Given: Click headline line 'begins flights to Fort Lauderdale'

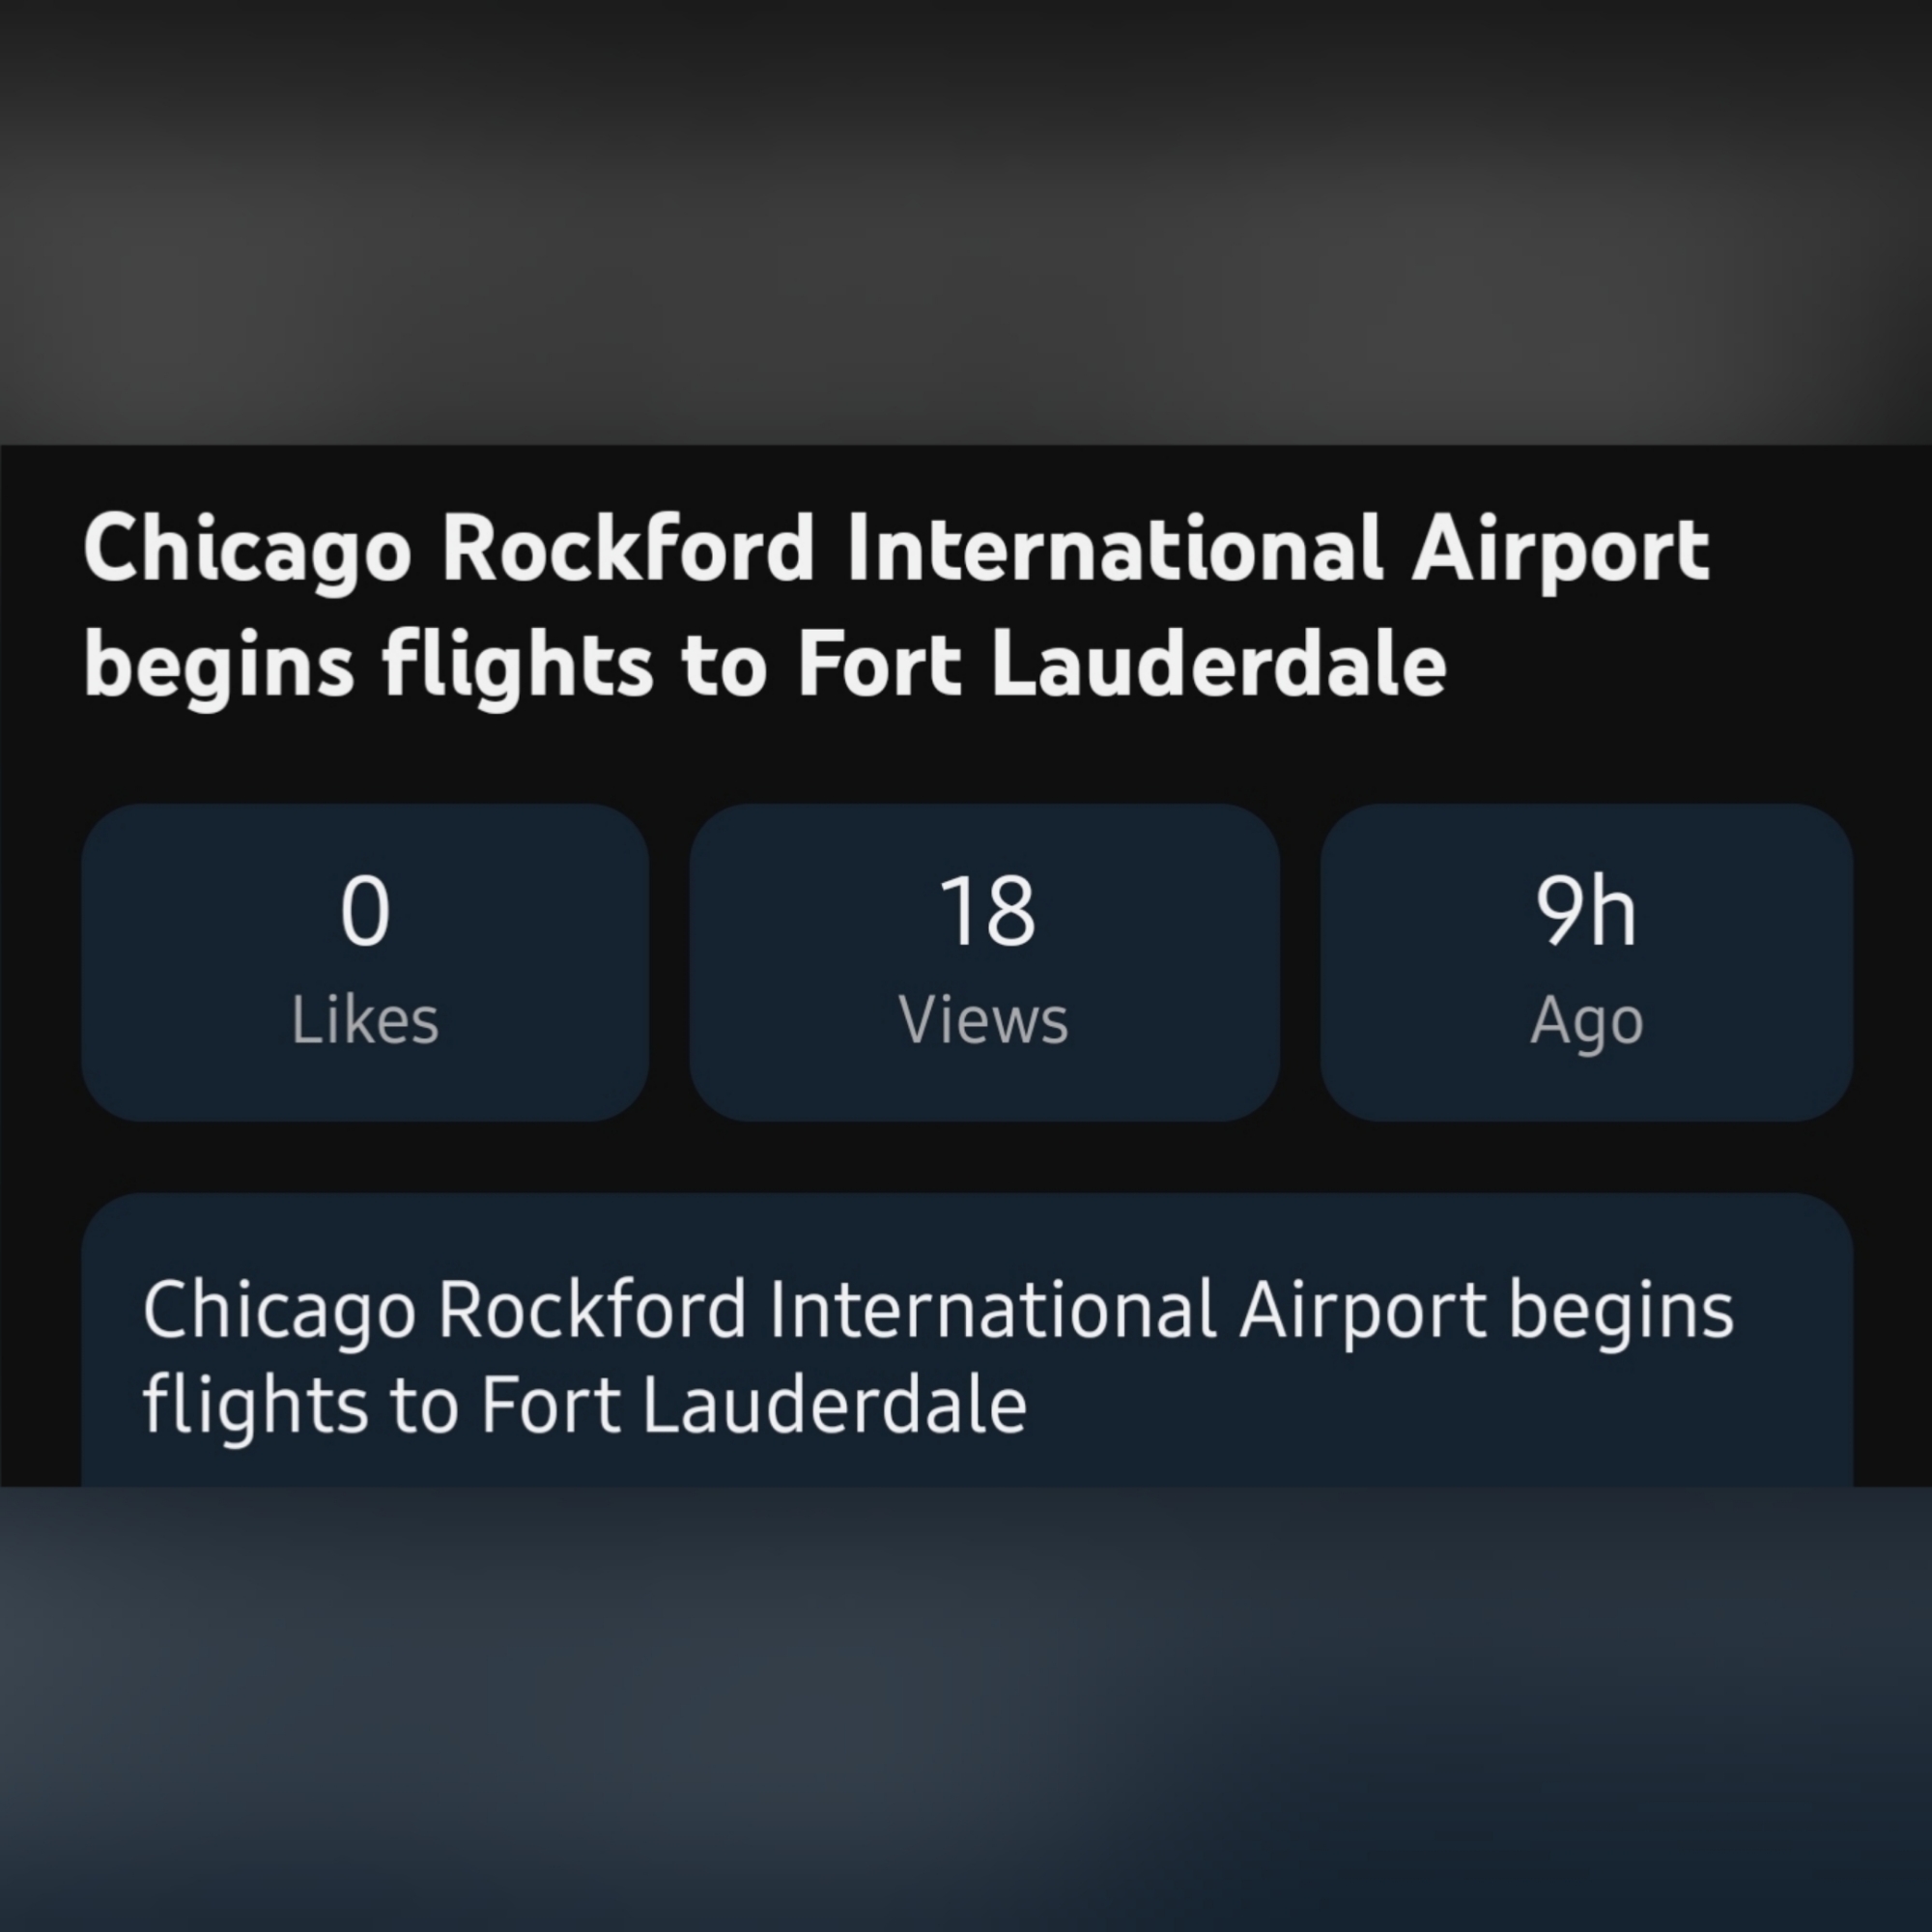Looking at the screenshot, I should pyautogui.click(x=765, y=667).
